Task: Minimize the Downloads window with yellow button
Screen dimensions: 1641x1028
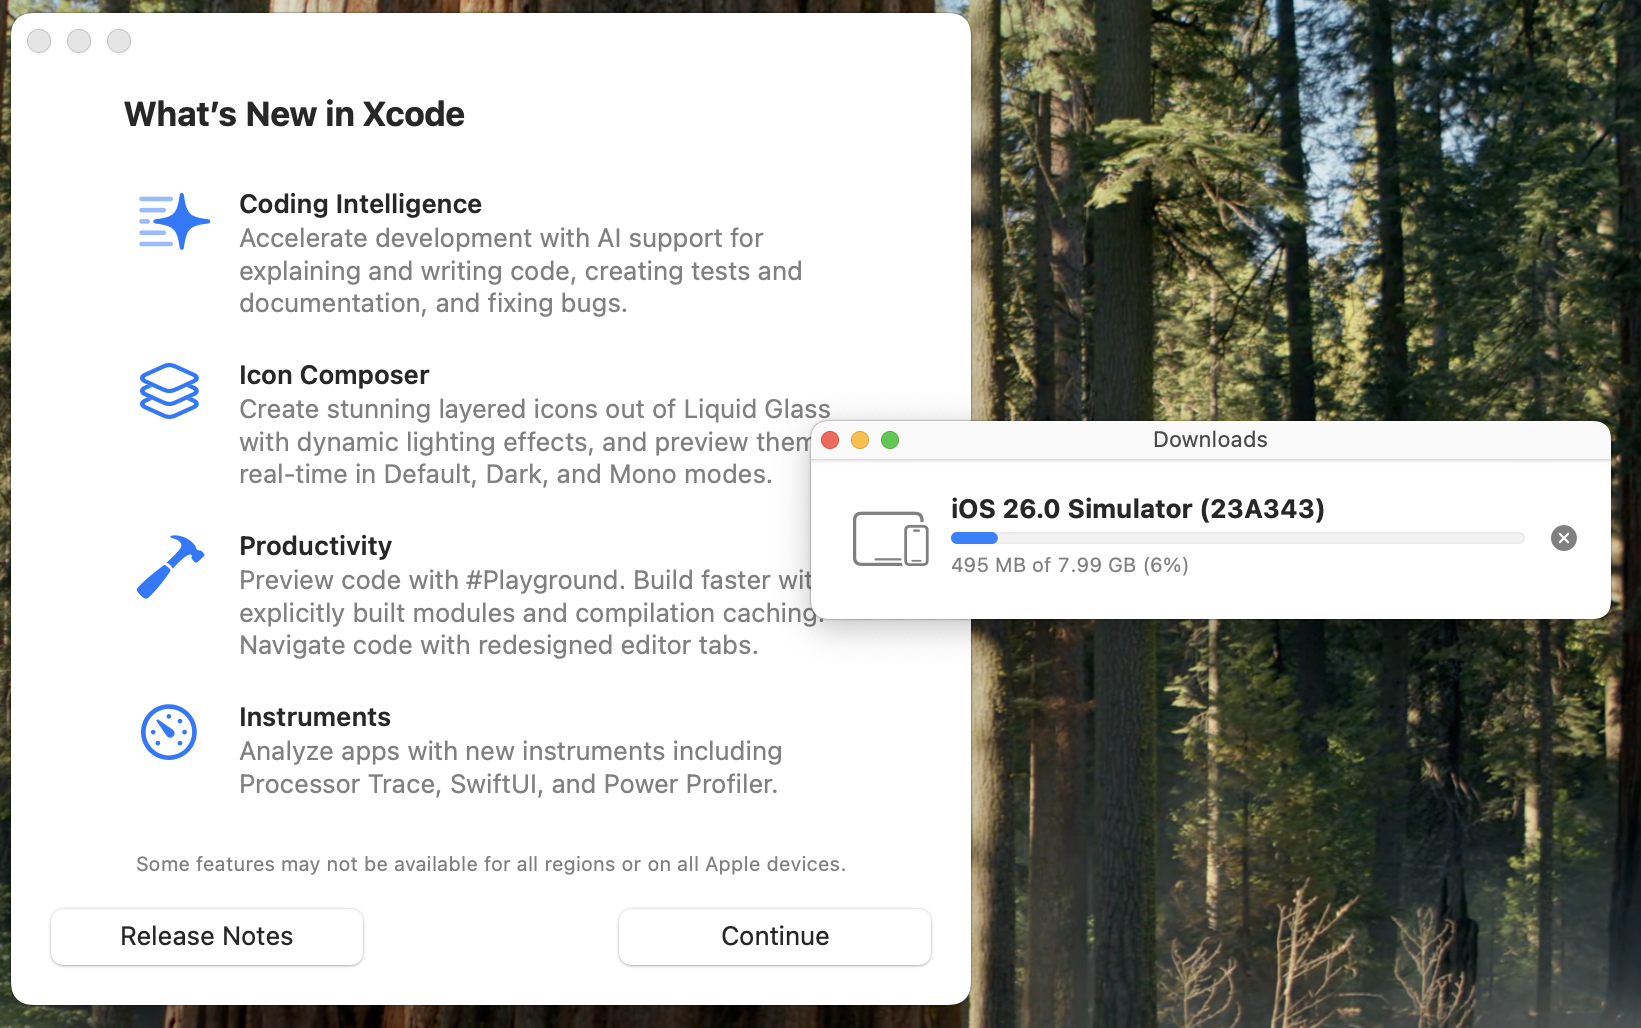Action: click(860, 440)
